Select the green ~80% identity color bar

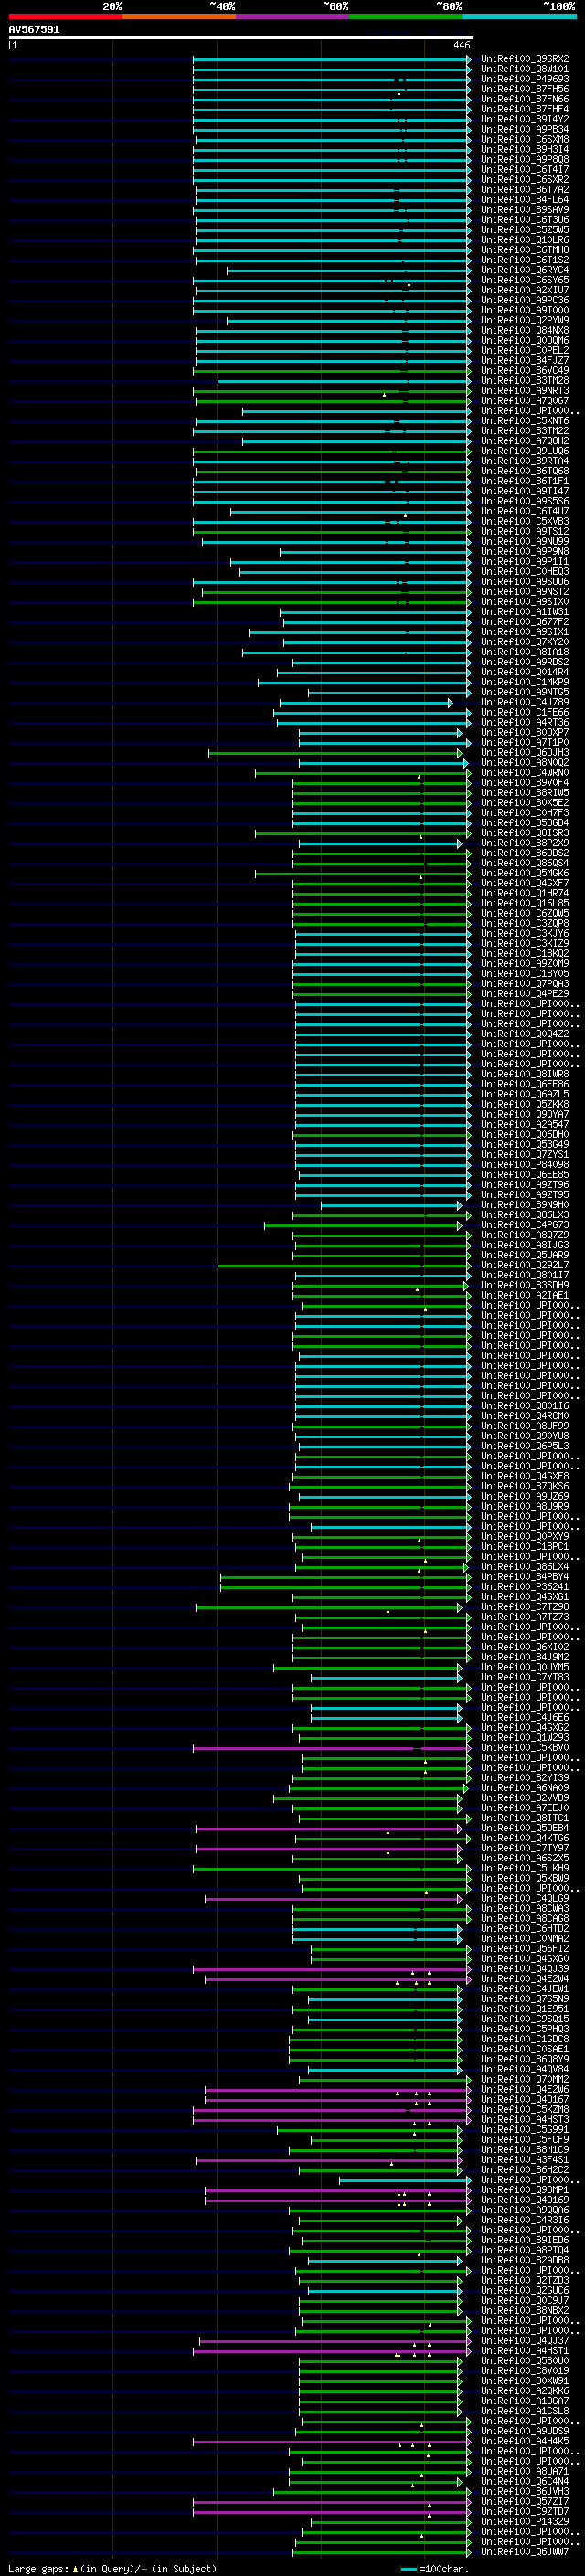406,16
